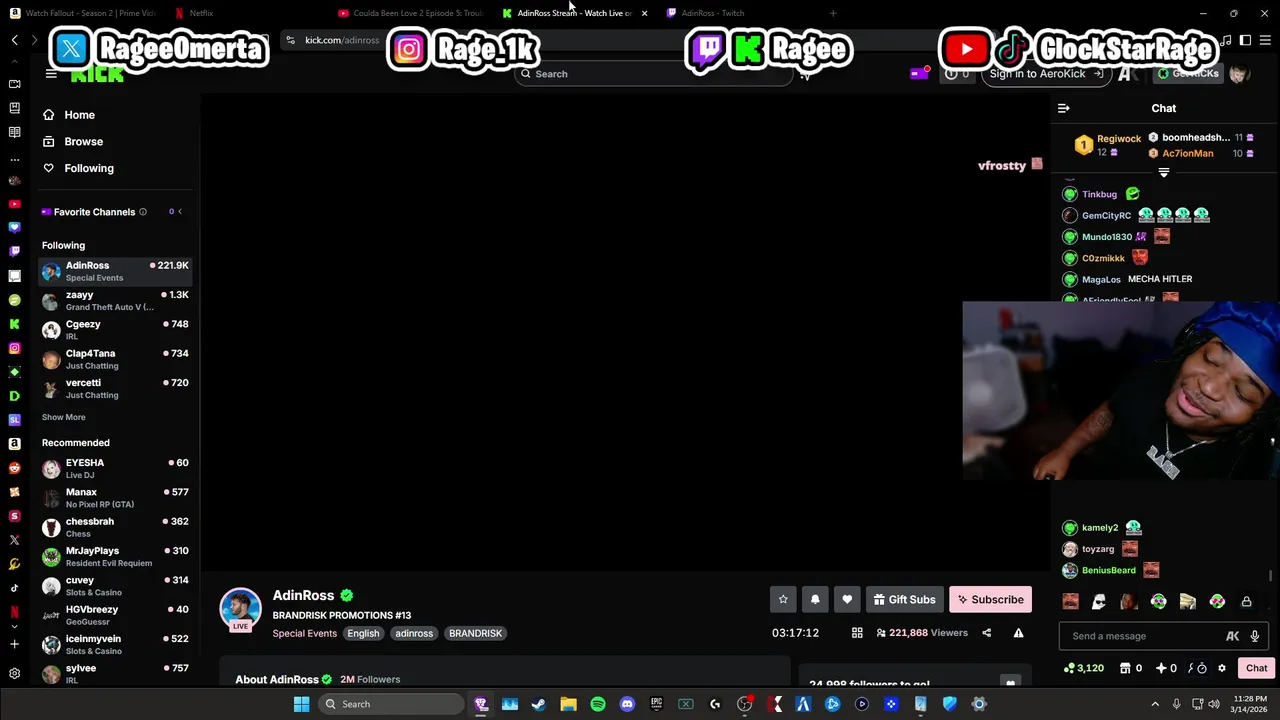
Task: Click the Subscribe button
Action: (x=990, y=599)
